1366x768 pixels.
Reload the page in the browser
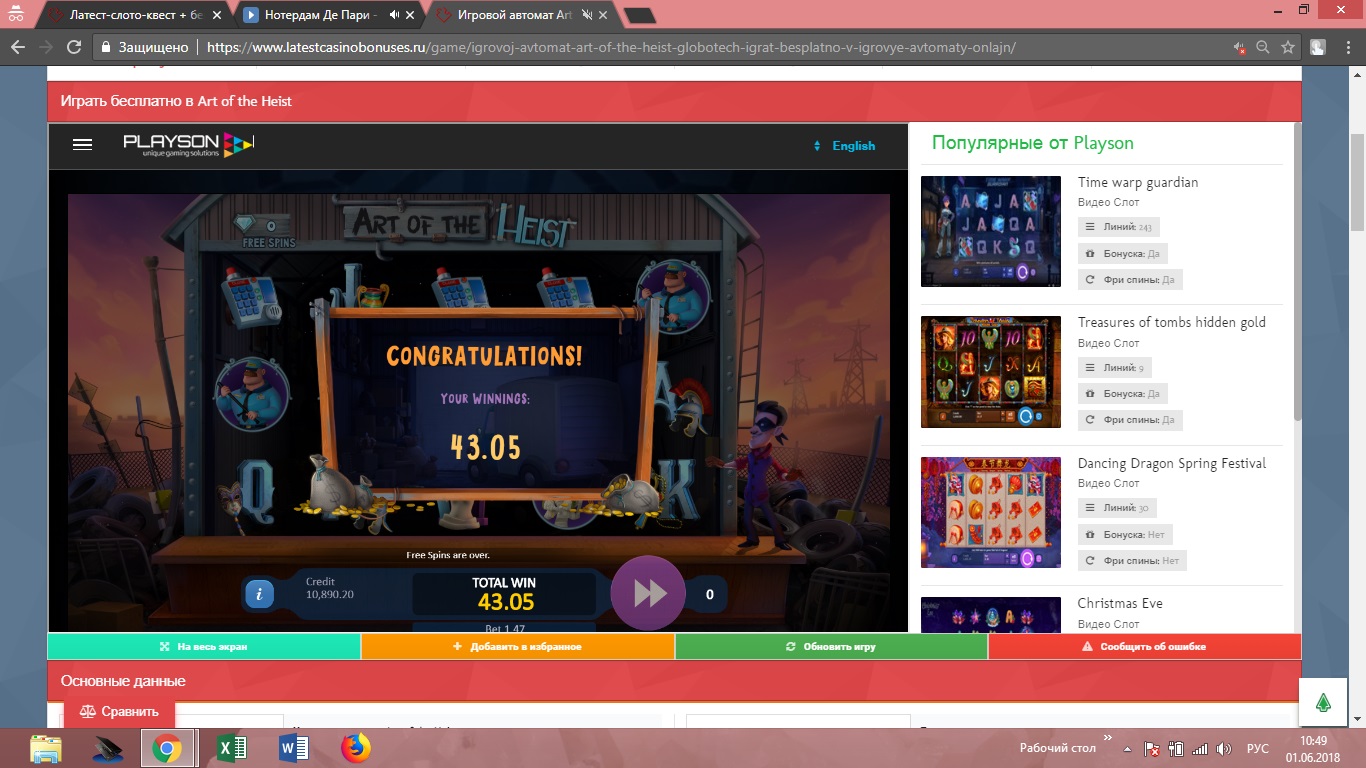tap(73, 47)
